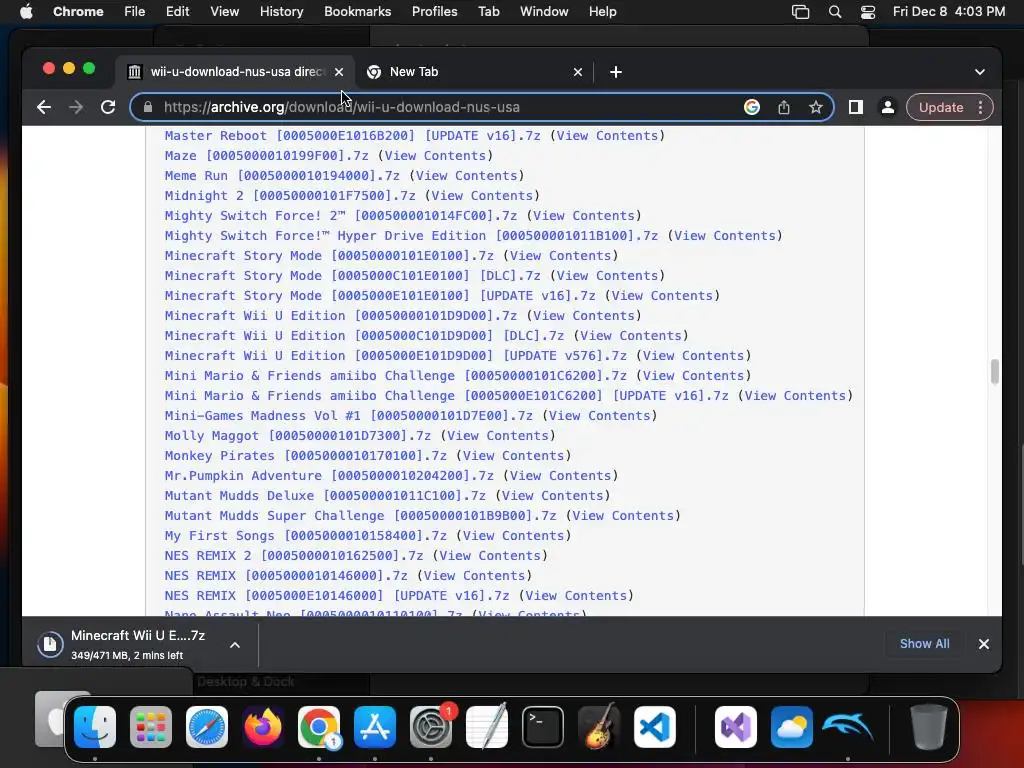Download Mutant Mudds Deluxe .7z
This screenshot has height=768, width=1024.
click(325, 496)
